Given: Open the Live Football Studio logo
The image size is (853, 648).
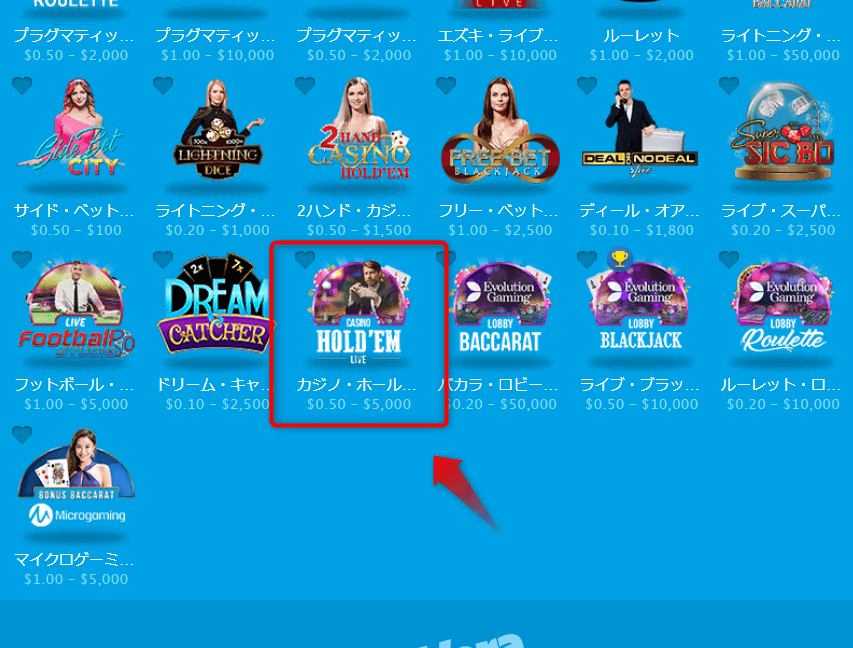Looking at the screenshot, I should point(76,309).
